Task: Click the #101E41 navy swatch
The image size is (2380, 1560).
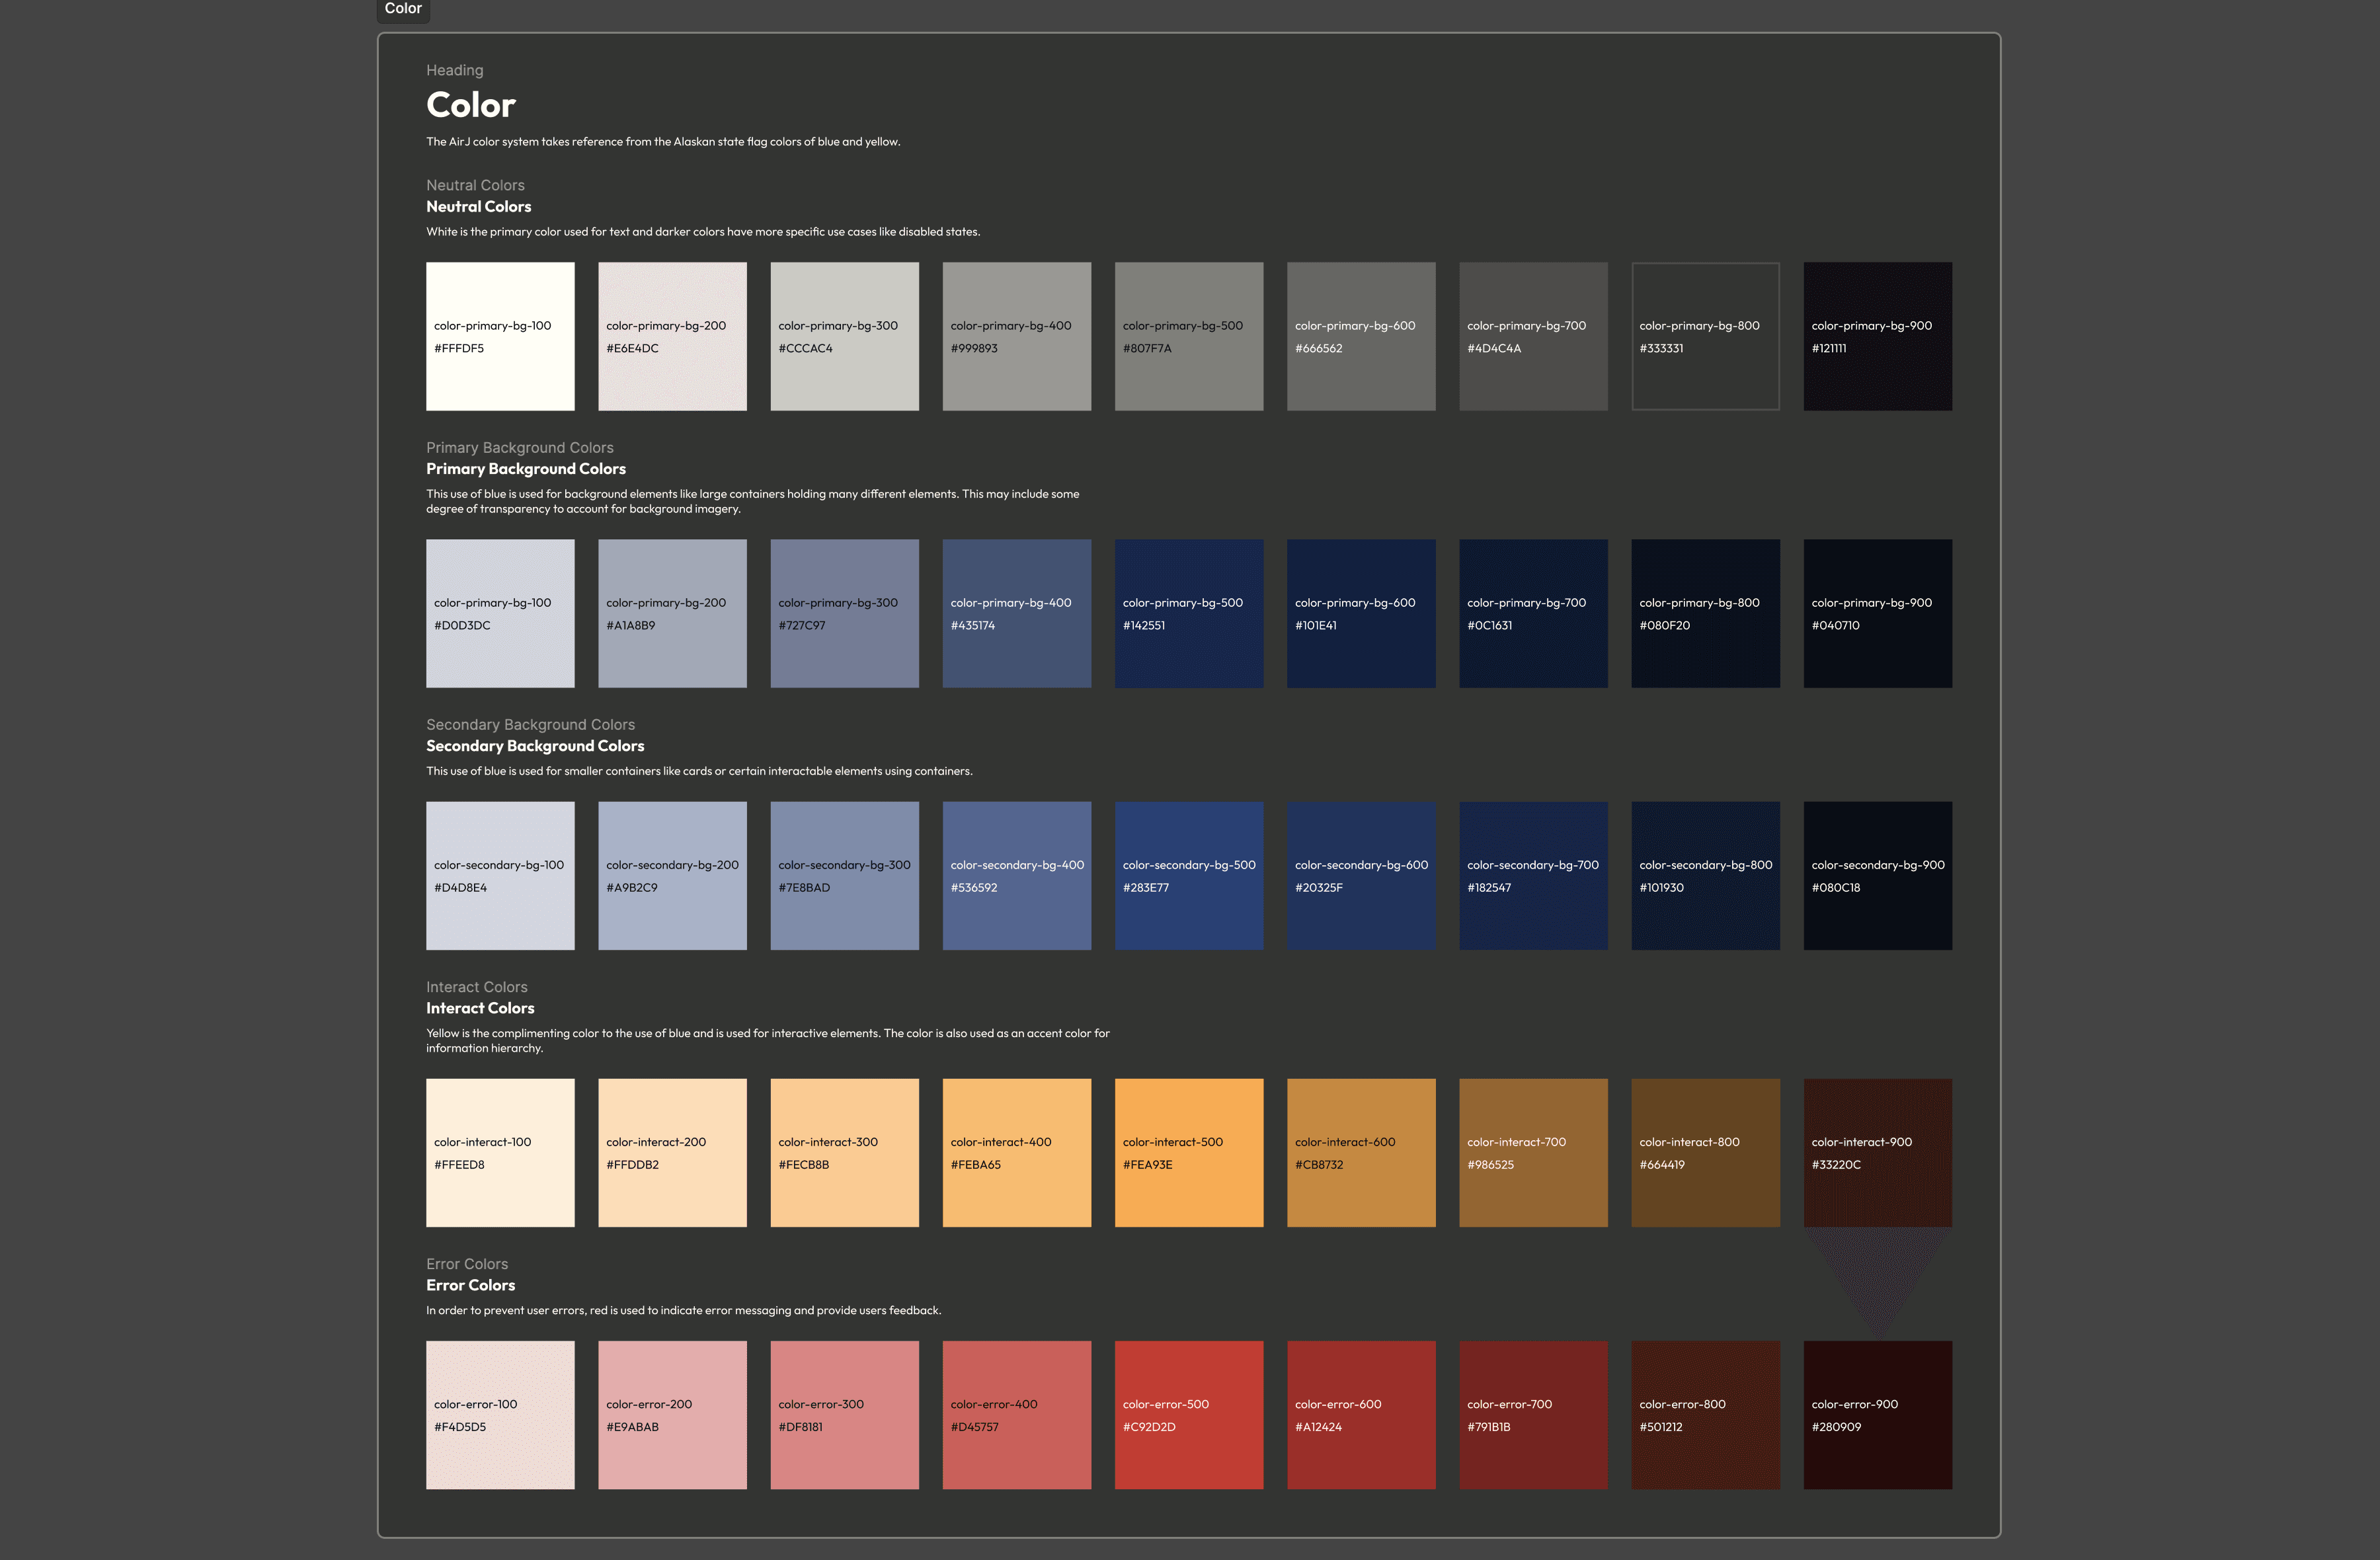Action: (1361, 614)
